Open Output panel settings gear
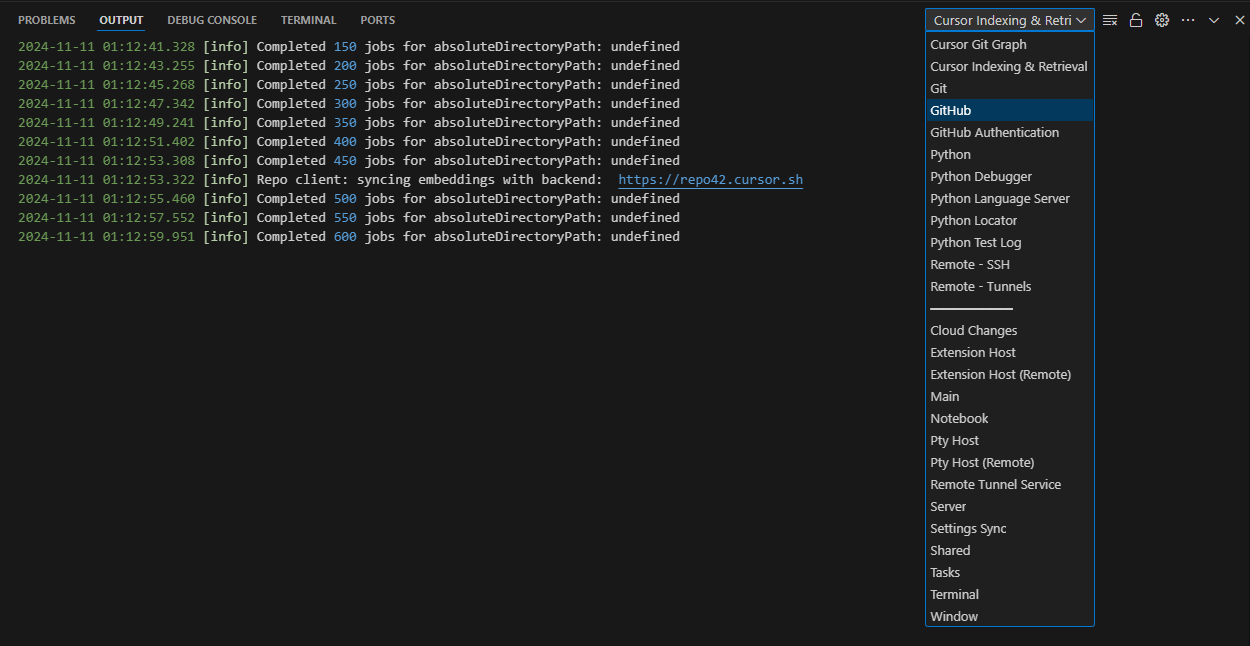Viewport: 1250px width, 646px height. (x=1161, y=19)
